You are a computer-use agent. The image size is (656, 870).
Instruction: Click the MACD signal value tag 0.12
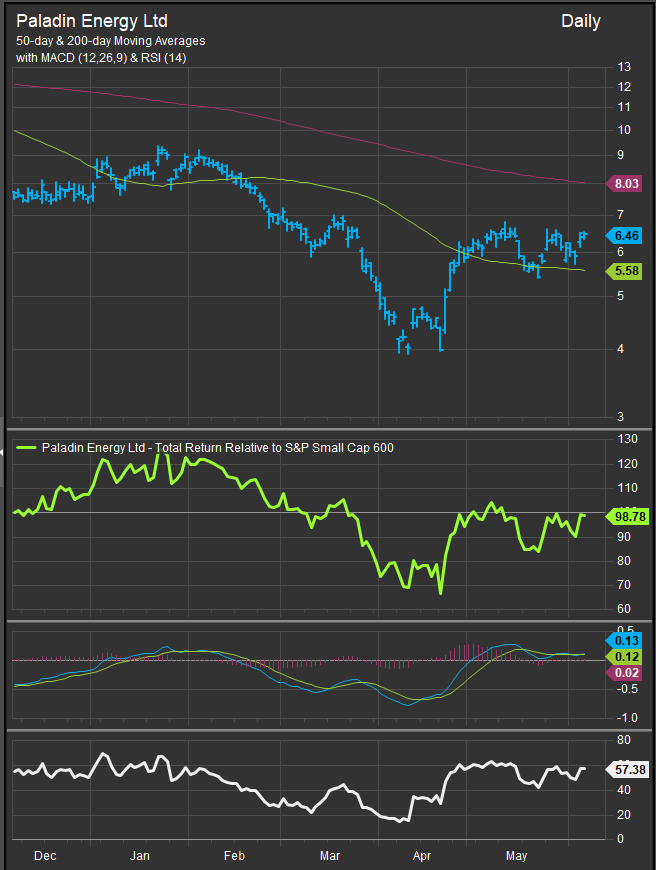(626, 657)
